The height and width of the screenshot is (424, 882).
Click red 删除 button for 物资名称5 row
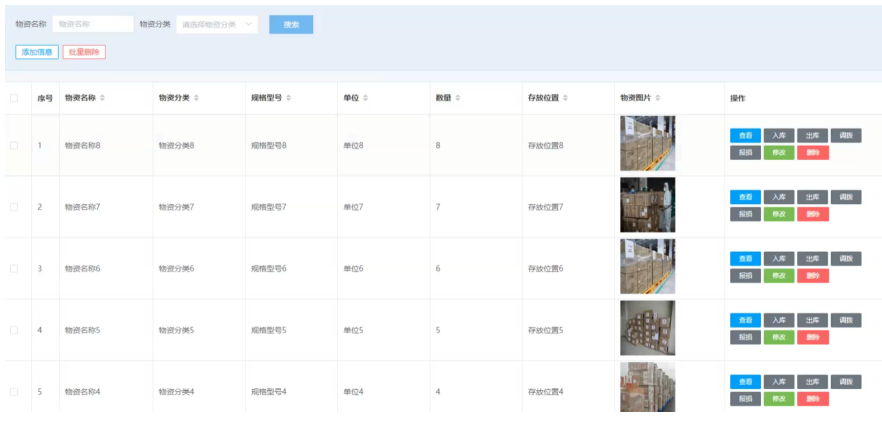pyautogui.click(x=813, y=337)
